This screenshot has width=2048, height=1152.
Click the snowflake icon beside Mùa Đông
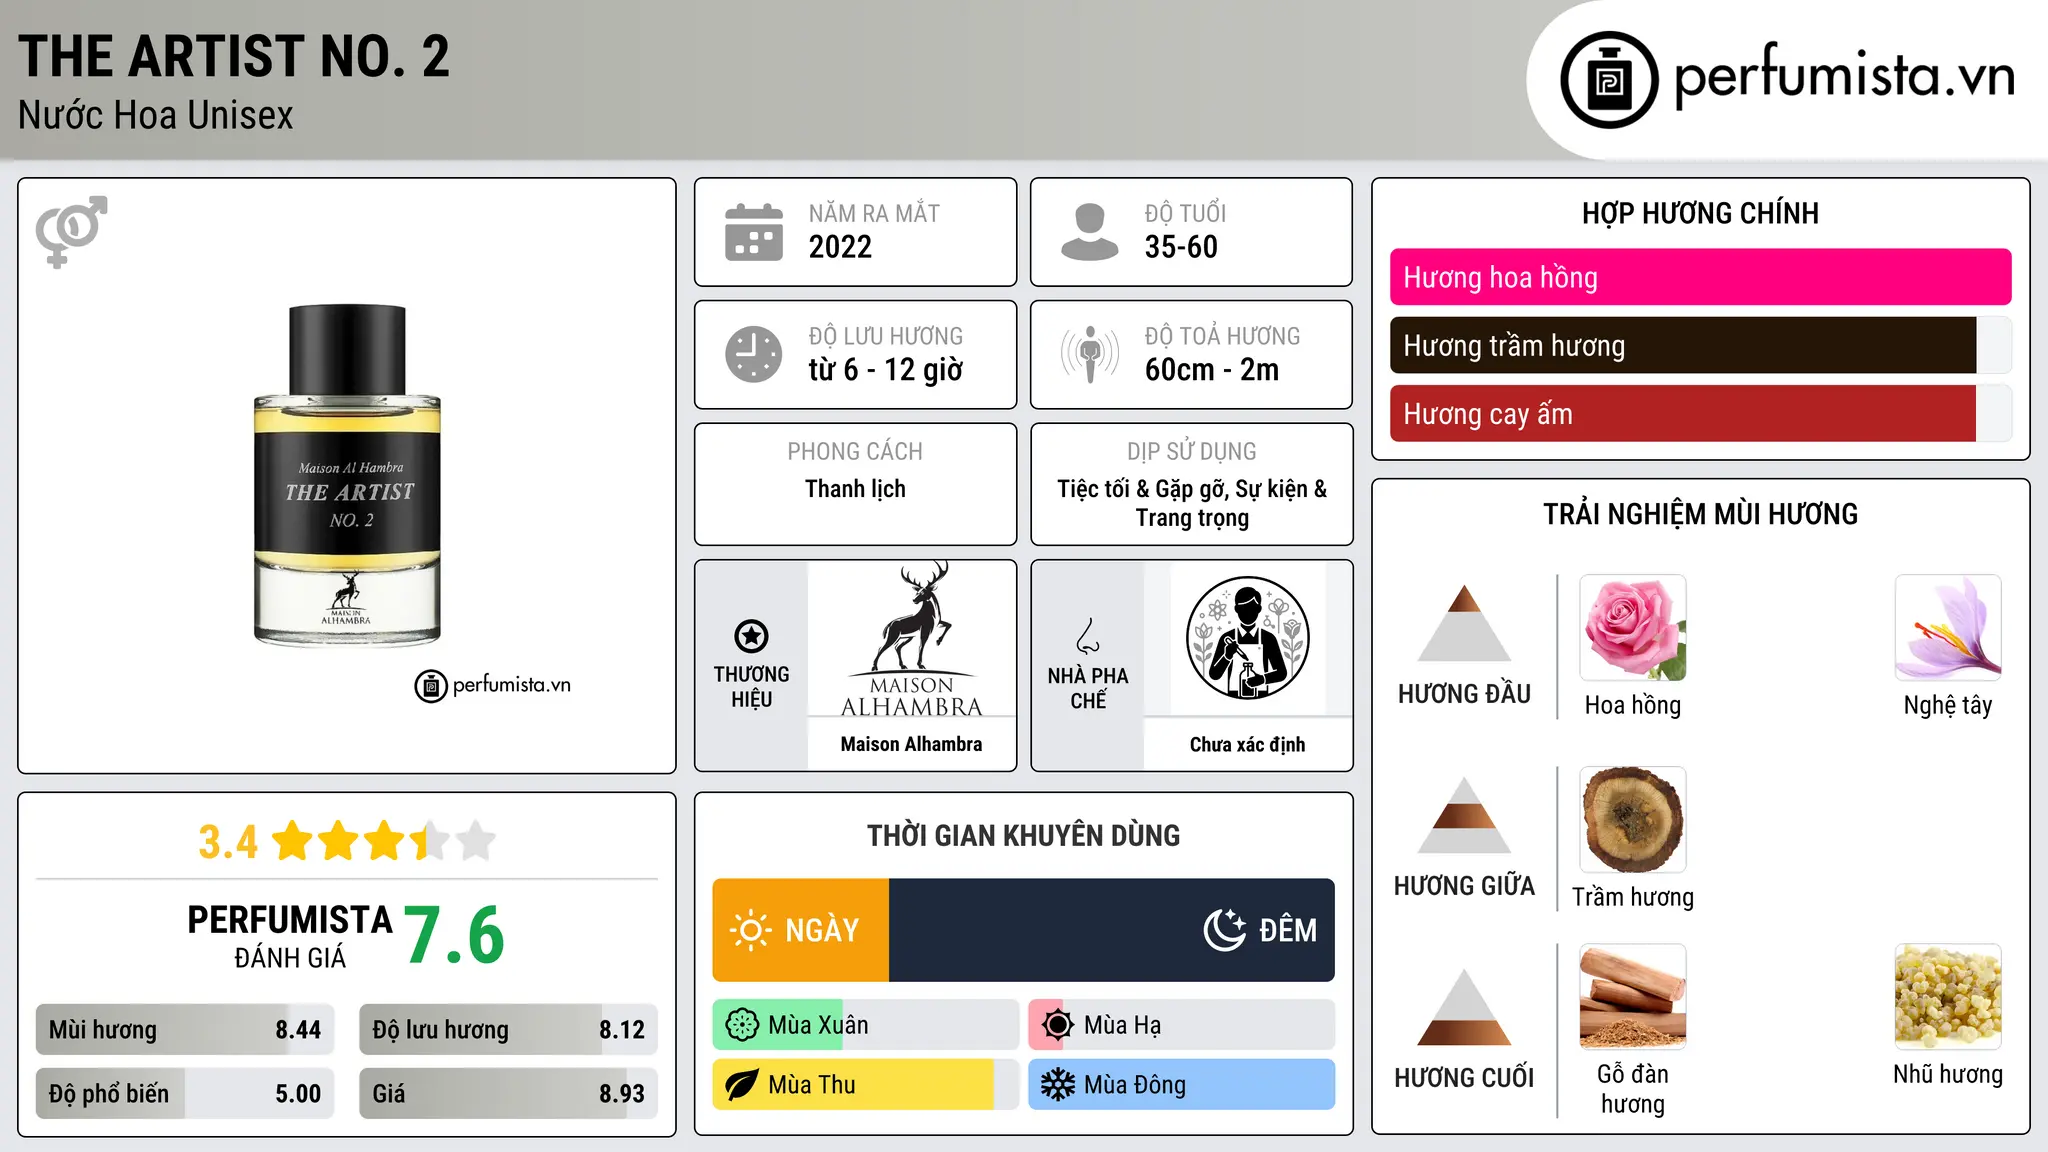click(x=1058, y=1085)
